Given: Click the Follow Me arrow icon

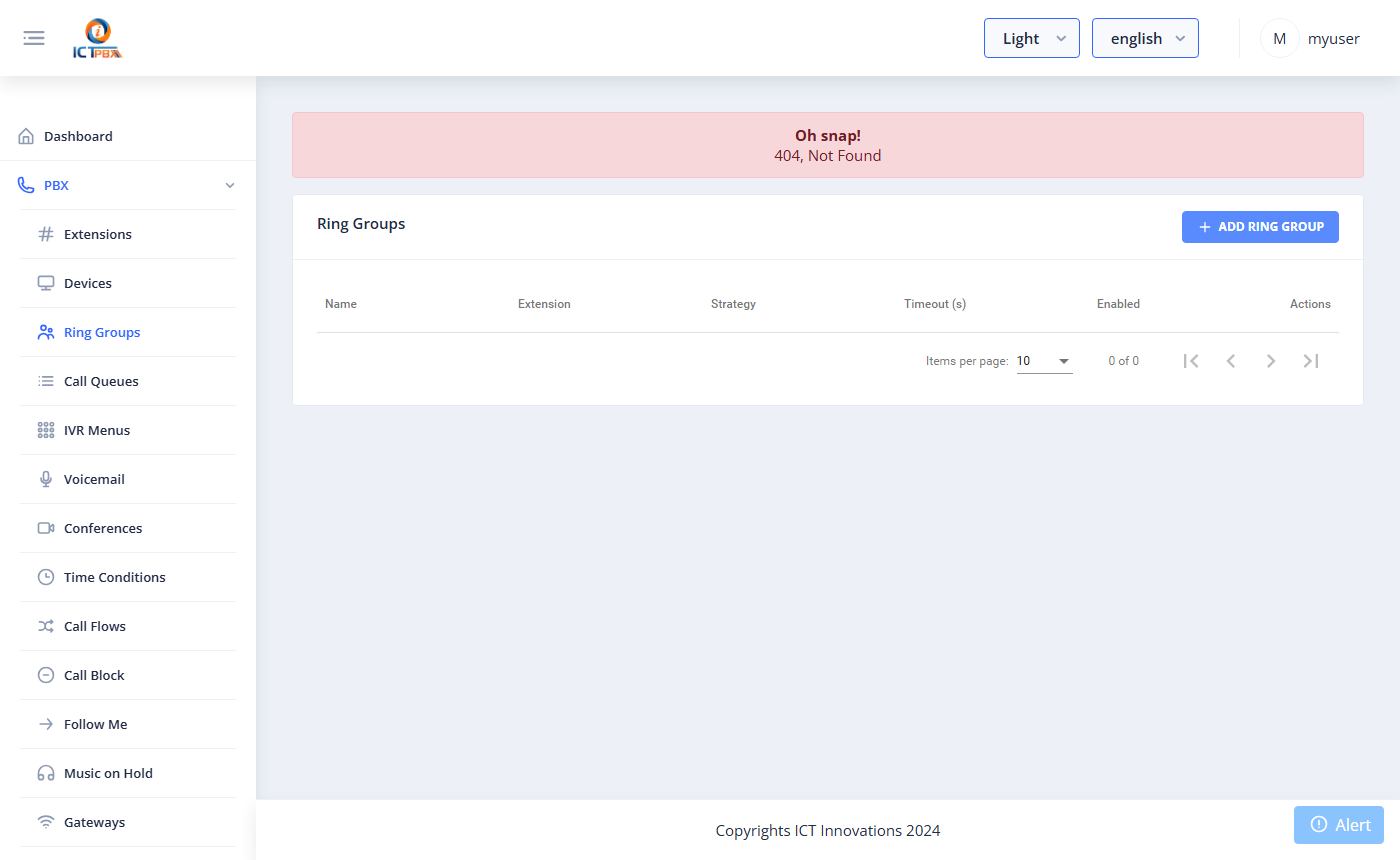Looking at the screenshot, I should point(46,724).
